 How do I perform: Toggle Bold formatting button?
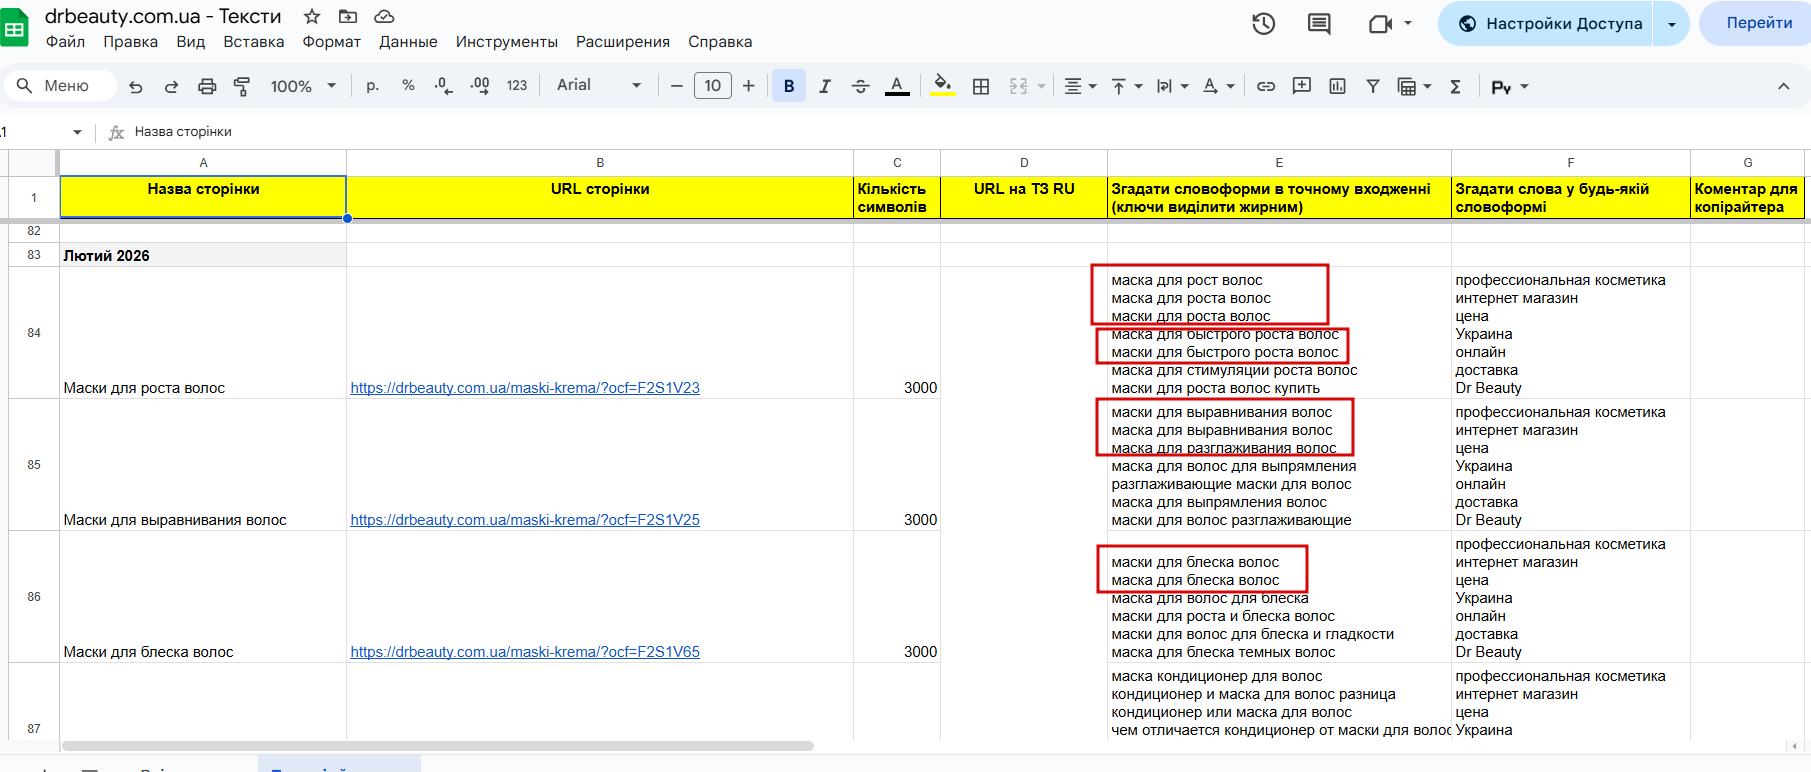pos(789,87)
